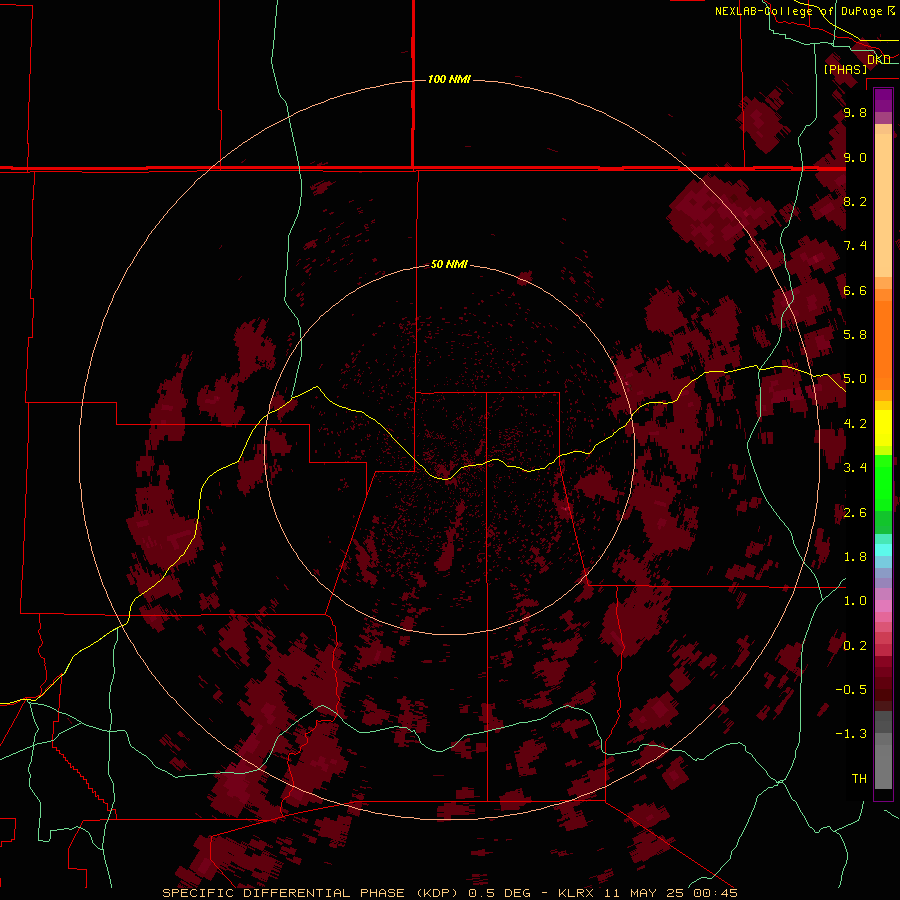
Task: Click the 100 NMI range ring label
Action: click(449, 79)
